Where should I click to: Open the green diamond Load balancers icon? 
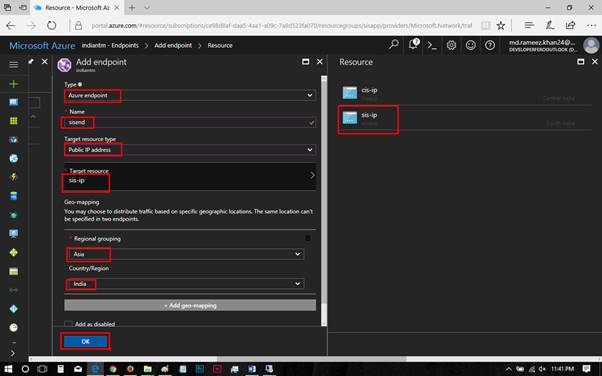click(x=13, y=252)
